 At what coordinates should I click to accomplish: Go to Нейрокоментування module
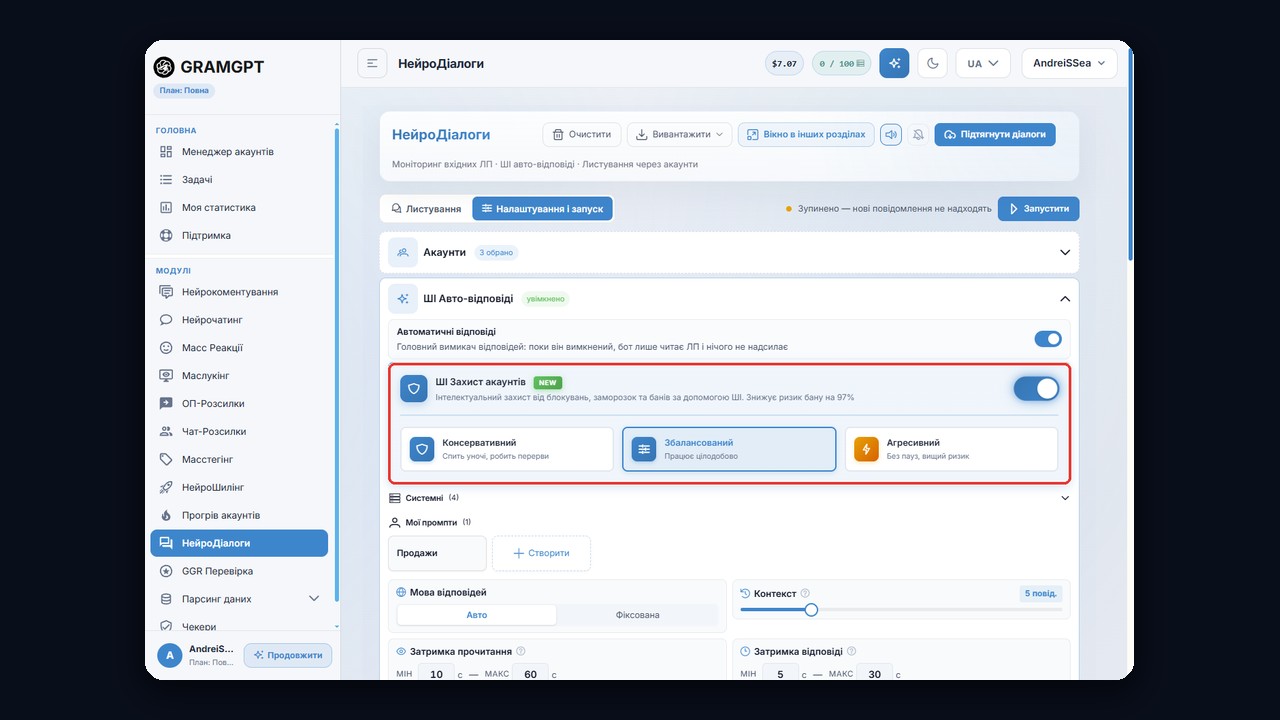[x=240, y=292]
